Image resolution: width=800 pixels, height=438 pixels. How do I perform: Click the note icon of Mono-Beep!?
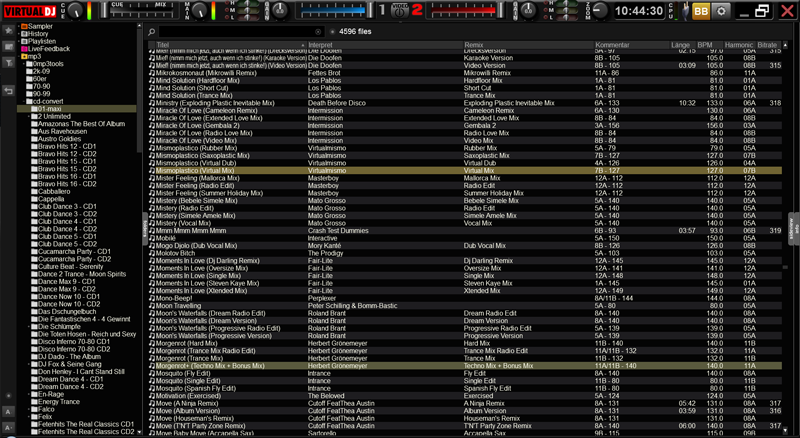(152, 298)
